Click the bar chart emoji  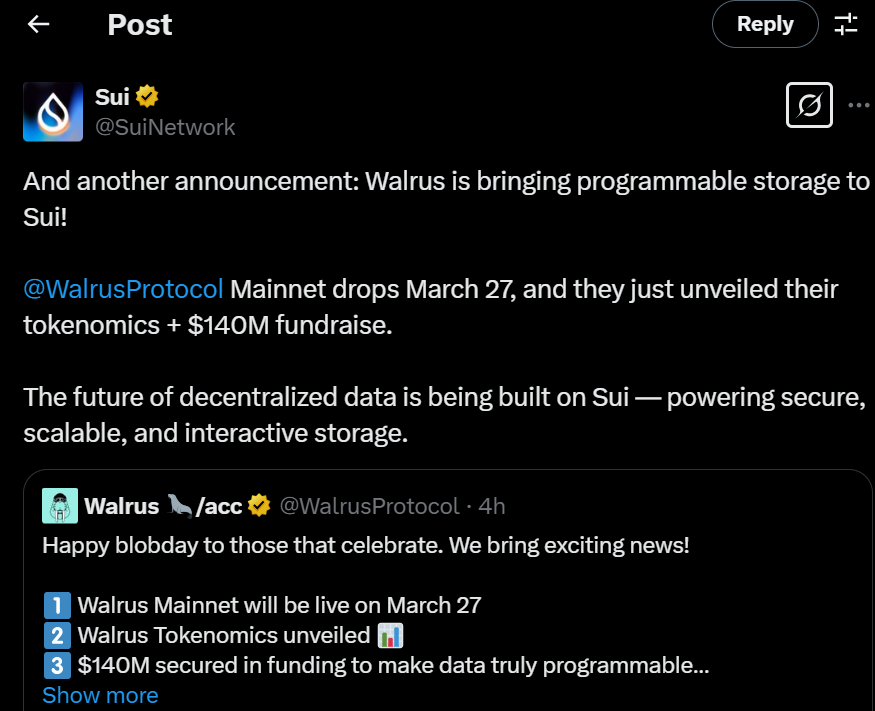point(390,635)
